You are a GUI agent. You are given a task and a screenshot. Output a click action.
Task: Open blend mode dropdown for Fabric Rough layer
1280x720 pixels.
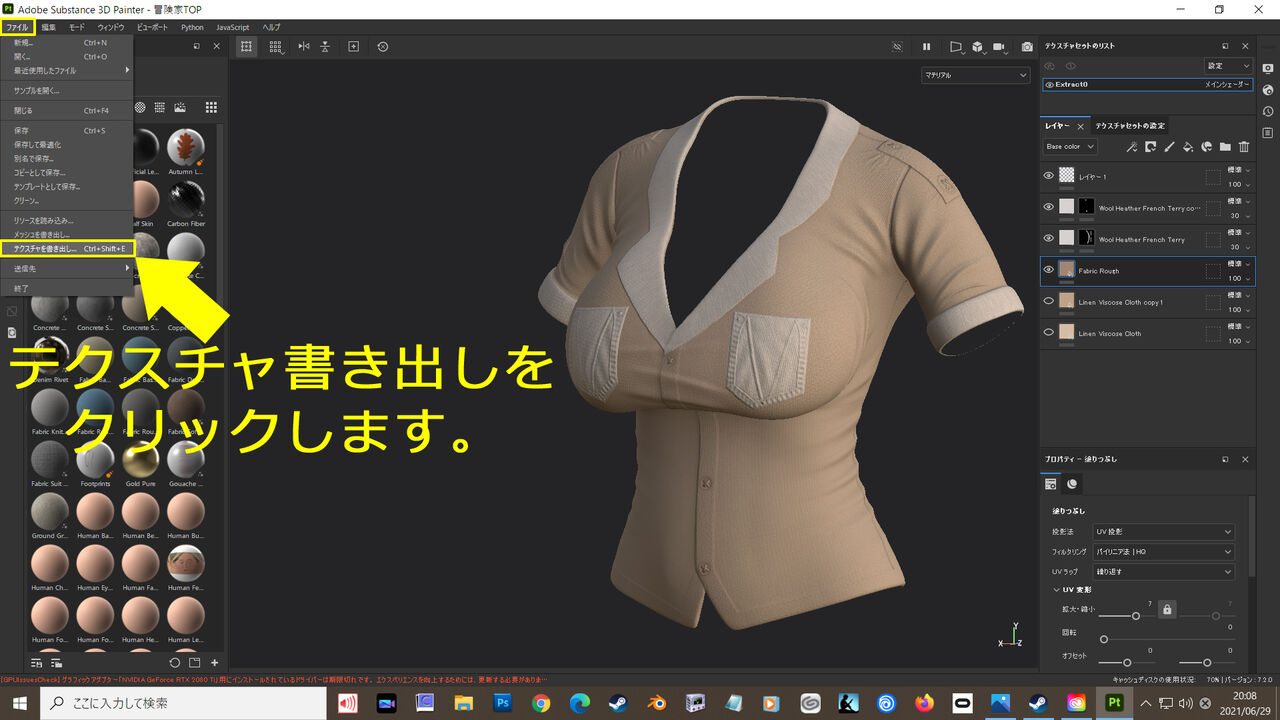click(1240, 264)
